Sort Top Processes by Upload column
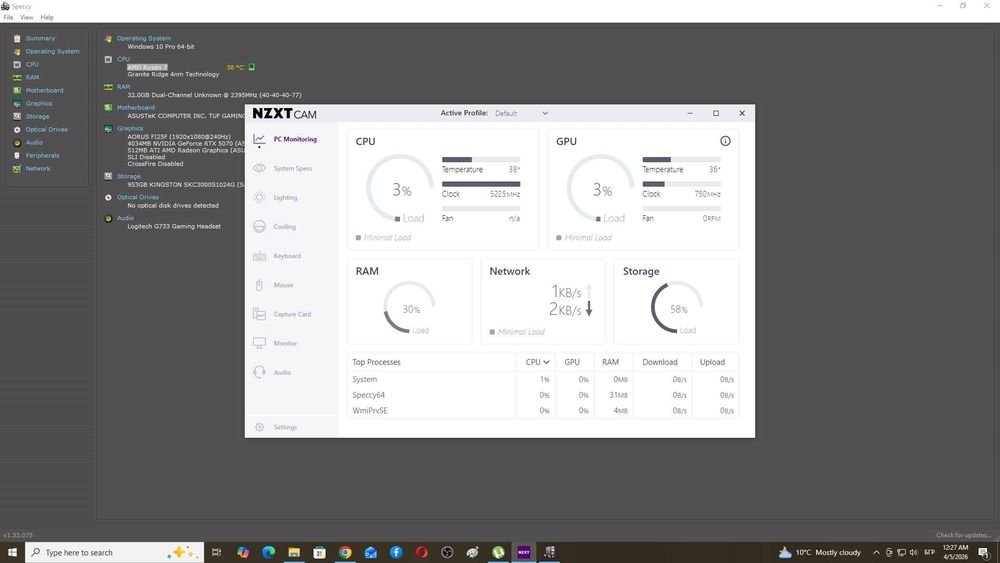The image size is (1000, 563). [712, 362]
